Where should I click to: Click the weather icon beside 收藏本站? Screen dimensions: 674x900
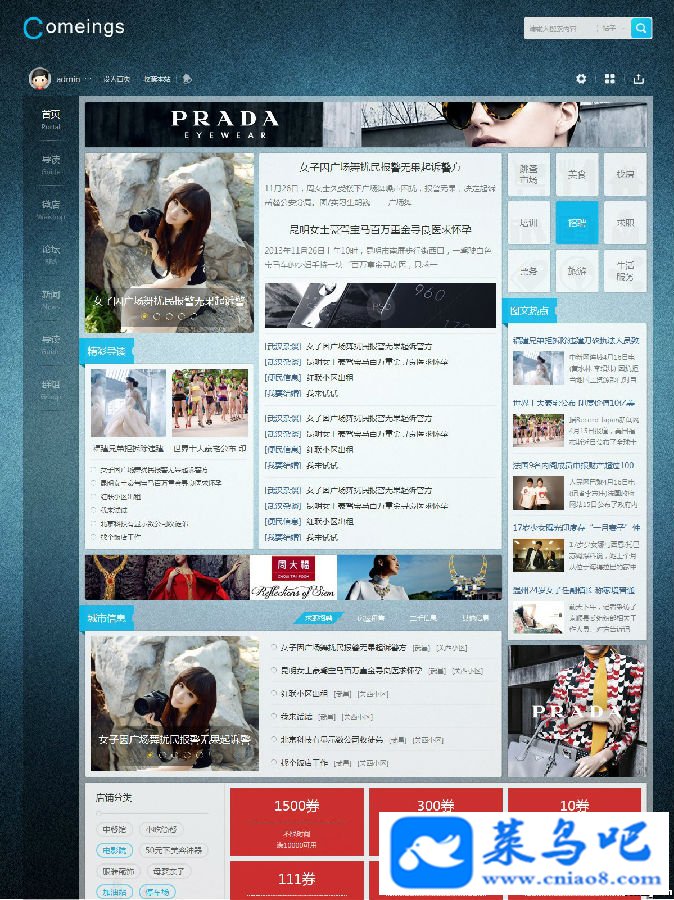187,79
